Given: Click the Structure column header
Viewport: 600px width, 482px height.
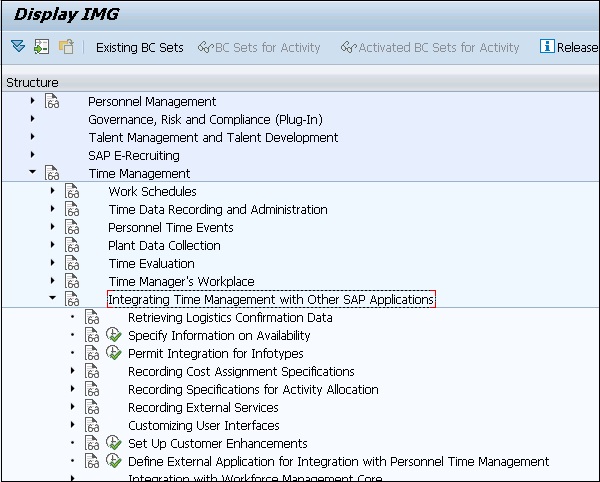Looking at the screenshot, I should tap(32, 82).
